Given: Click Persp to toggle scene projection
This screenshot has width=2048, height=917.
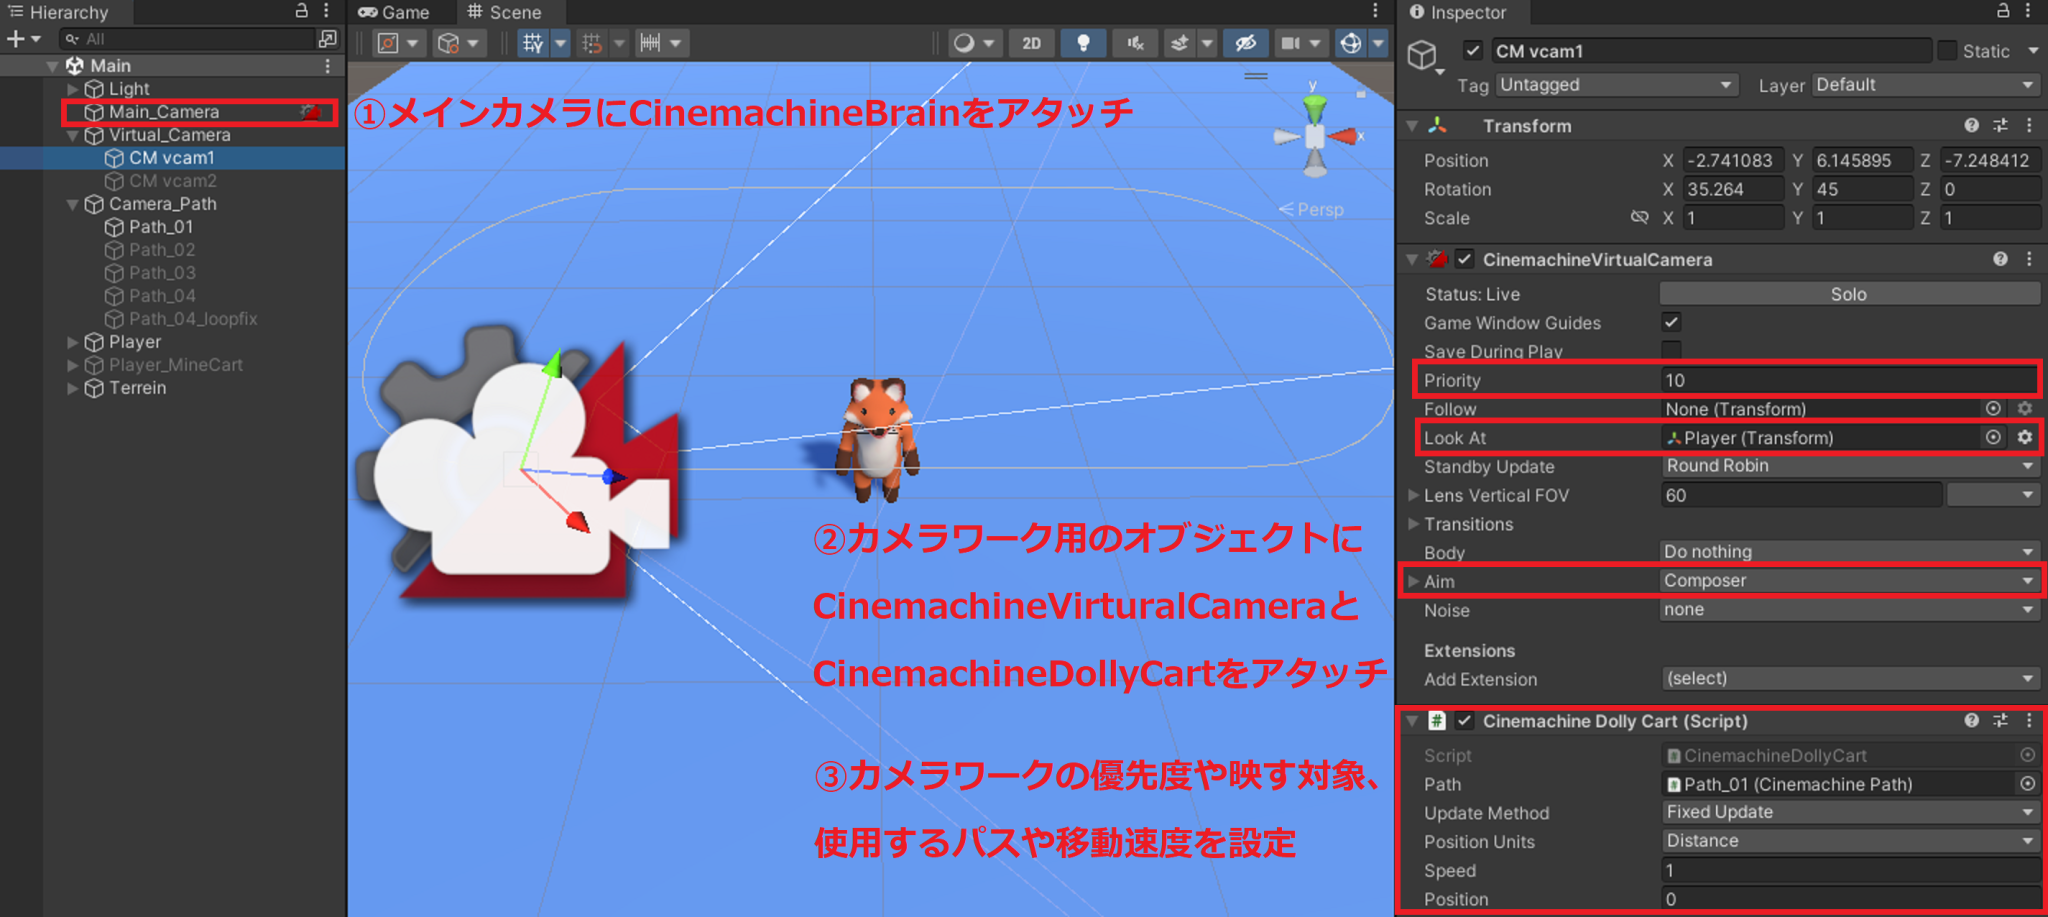Looking at the screenshot, I should tap(1312, 210).
